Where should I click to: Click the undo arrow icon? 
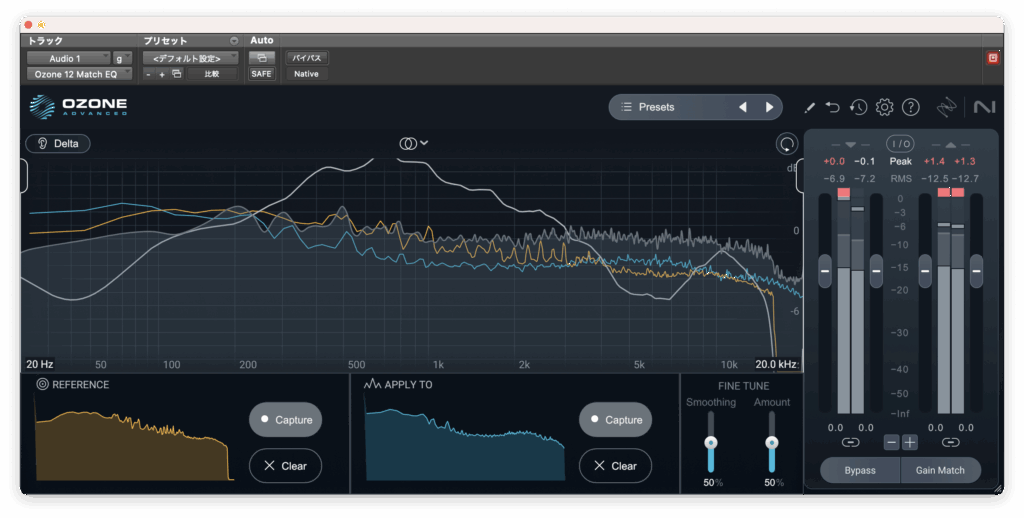[833, 107]
